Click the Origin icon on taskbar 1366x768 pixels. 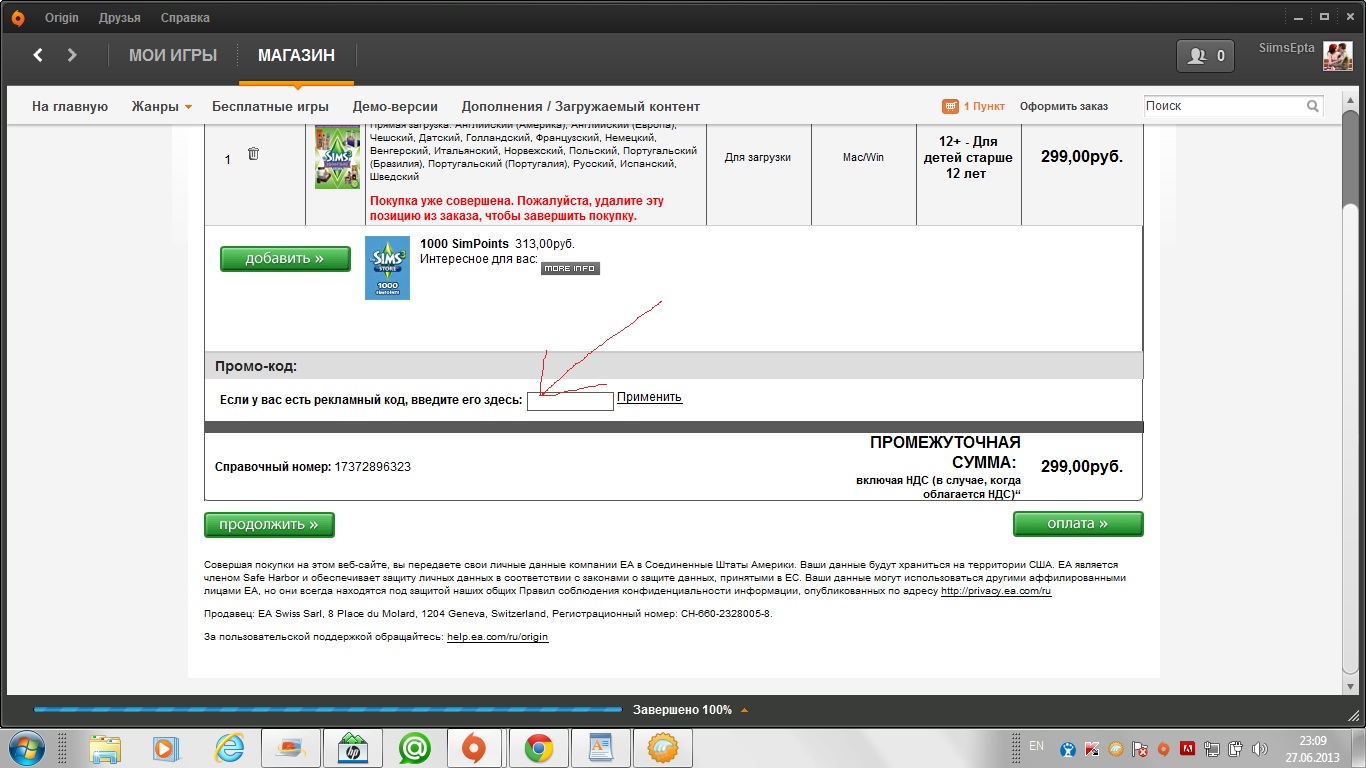point(476,748)
